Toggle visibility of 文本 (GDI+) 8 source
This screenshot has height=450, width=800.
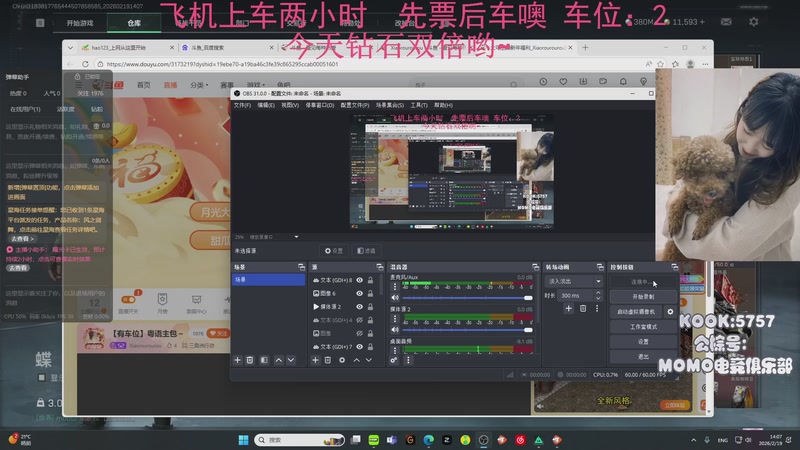(360, 280)
